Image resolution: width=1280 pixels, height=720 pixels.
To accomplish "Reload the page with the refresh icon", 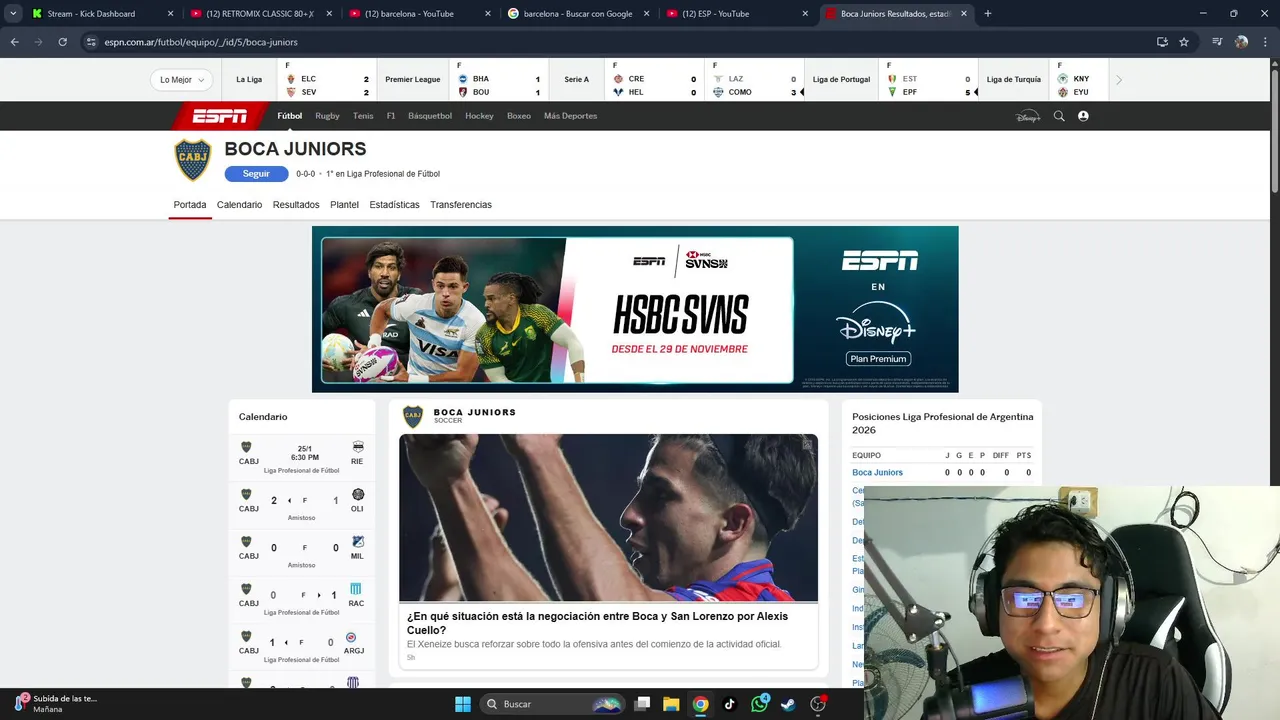I will (62, 42).
